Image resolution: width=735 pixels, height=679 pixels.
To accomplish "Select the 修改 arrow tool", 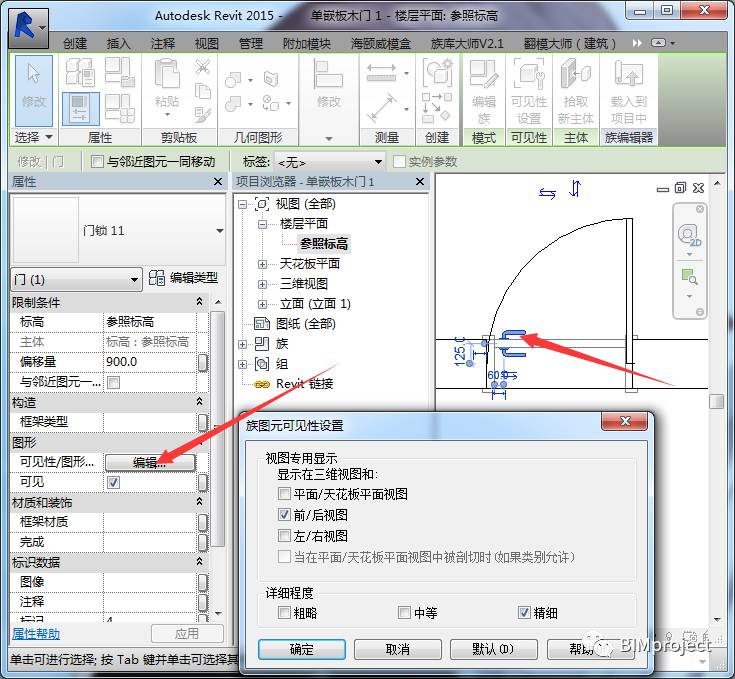I will click(34, 90).
